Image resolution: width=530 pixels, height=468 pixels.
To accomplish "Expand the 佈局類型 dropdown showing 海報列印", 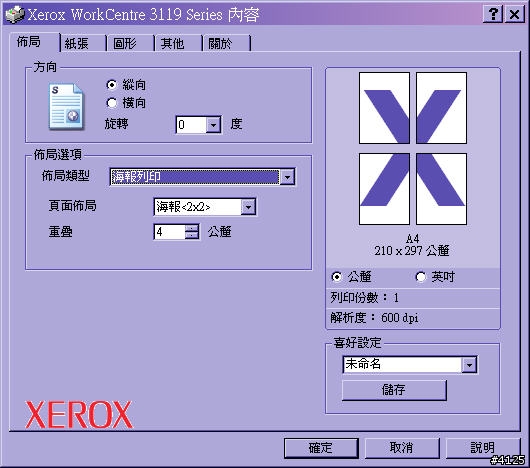I will click(x=287, y=177).
